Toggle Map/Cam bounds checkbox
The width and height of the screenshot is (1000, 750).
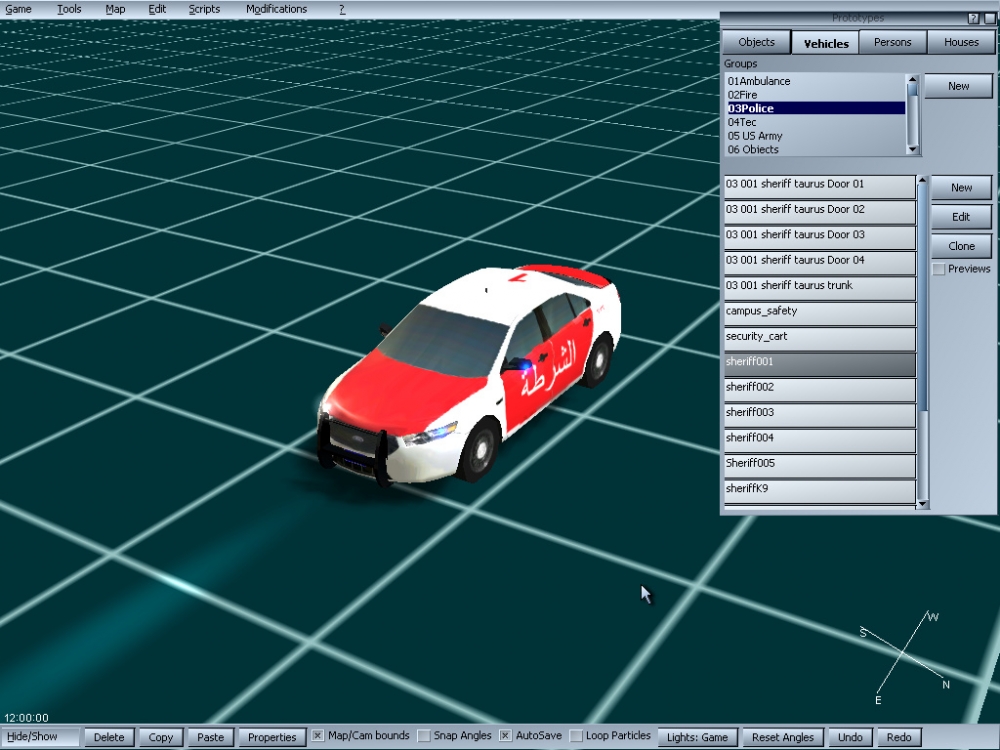(x=317, y=735)
